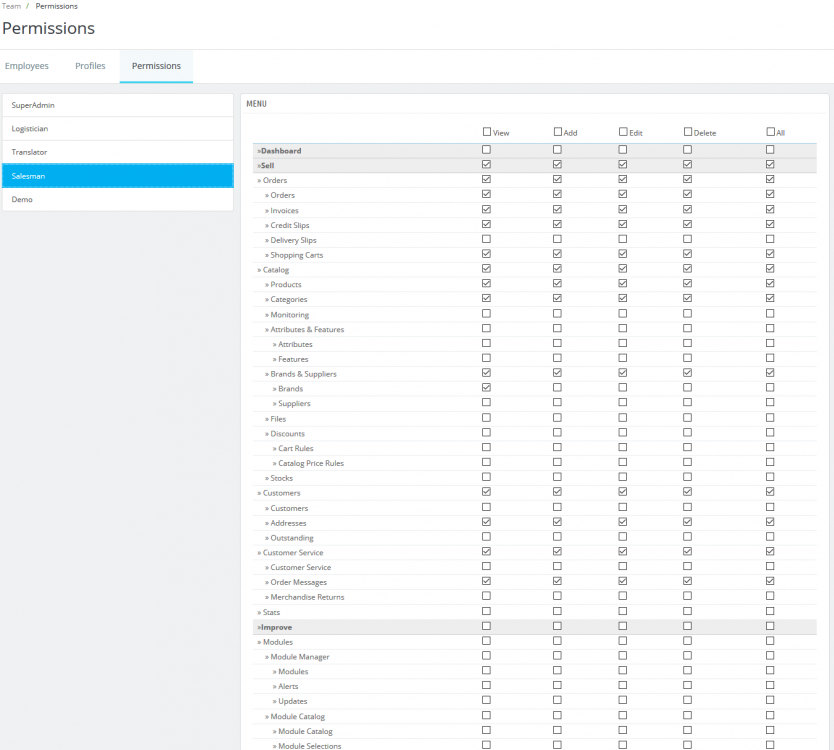This screenshot has width=834, height=750.
Task: Toggle the Delete column header checkbox
Action: [688, 131]
